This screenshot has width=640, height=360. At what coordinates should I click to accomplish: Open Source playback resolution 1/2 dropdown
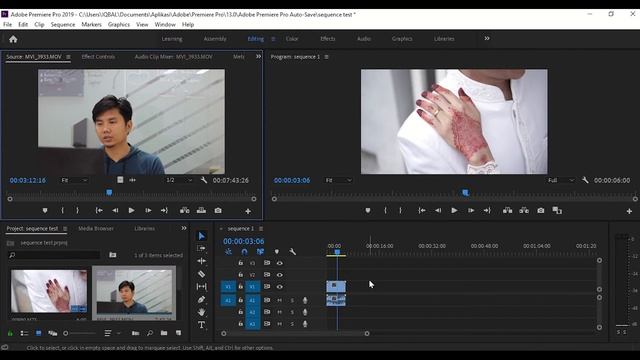coord(179,180)
